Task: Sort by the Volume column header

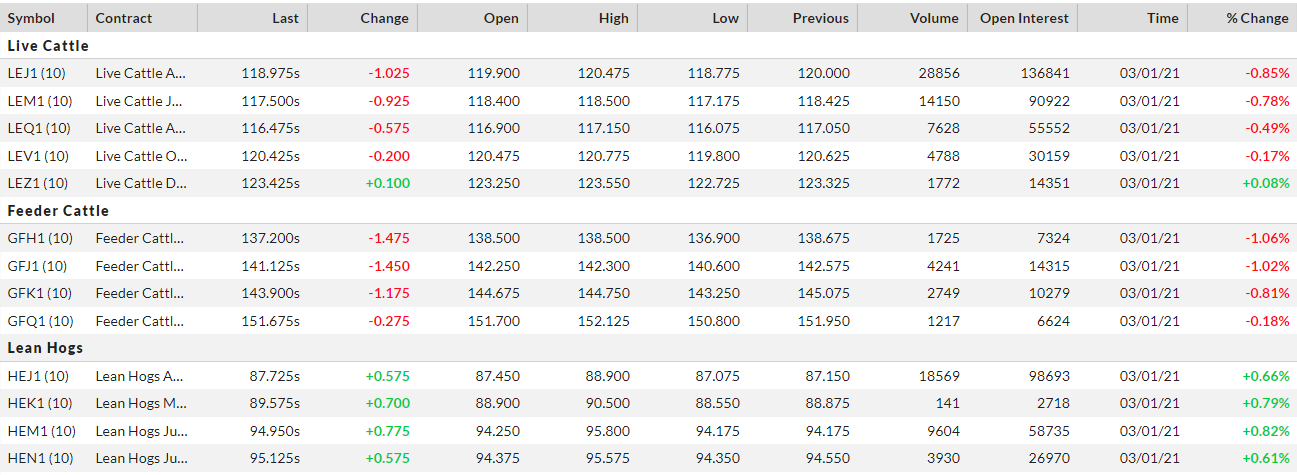Action: 934,18
